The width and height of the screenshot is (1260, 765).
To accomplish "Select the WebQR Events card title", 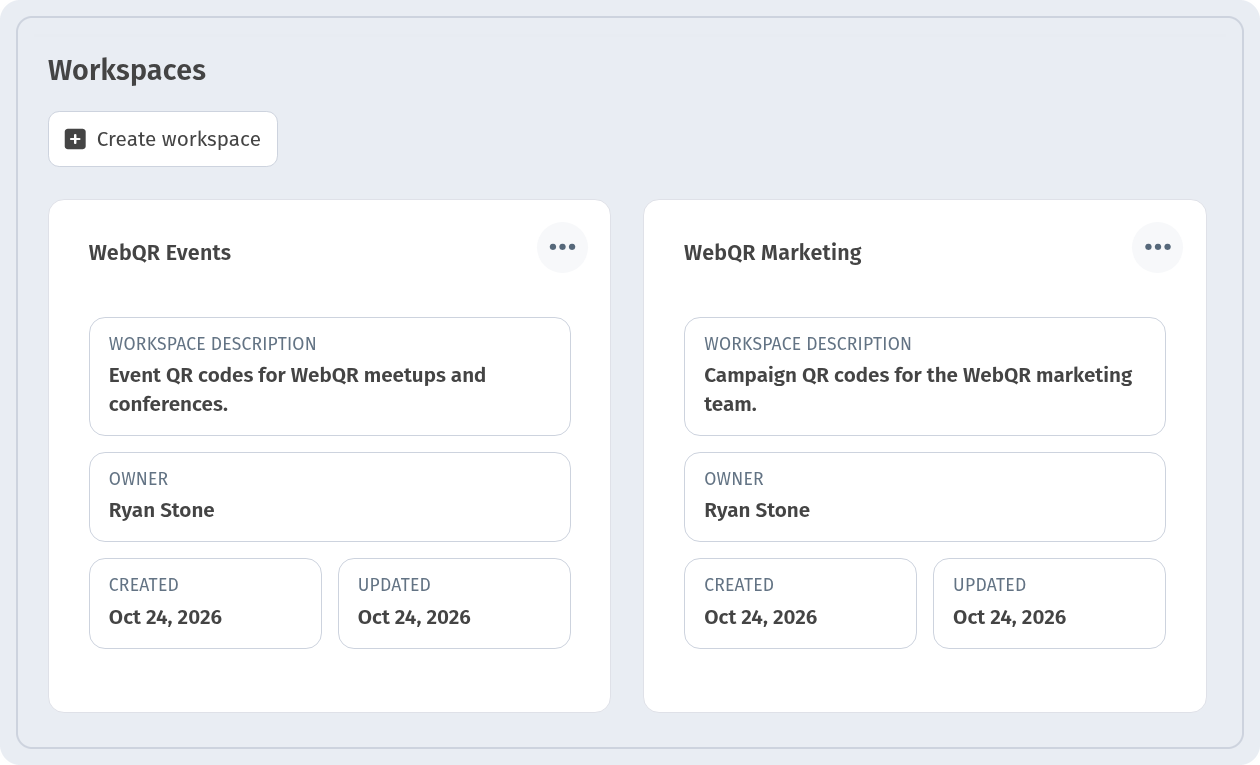I will pyautogui.click(x=160, y=253).
